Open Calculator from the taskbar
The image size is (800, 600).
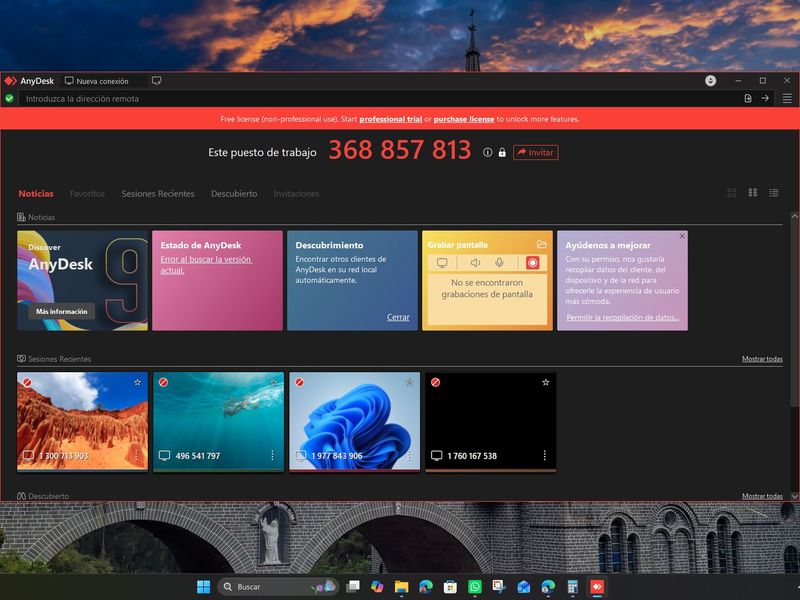[x=572, y=587]
